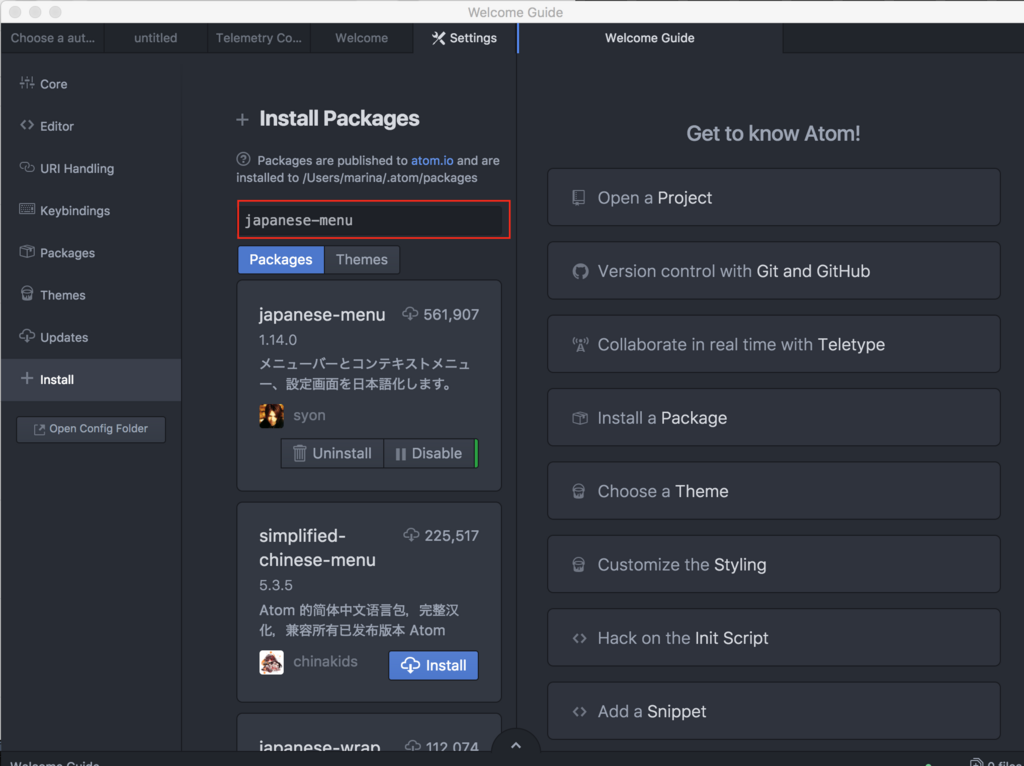Expand Collaborate in real time with Teletype

click(x=774, y=344)
